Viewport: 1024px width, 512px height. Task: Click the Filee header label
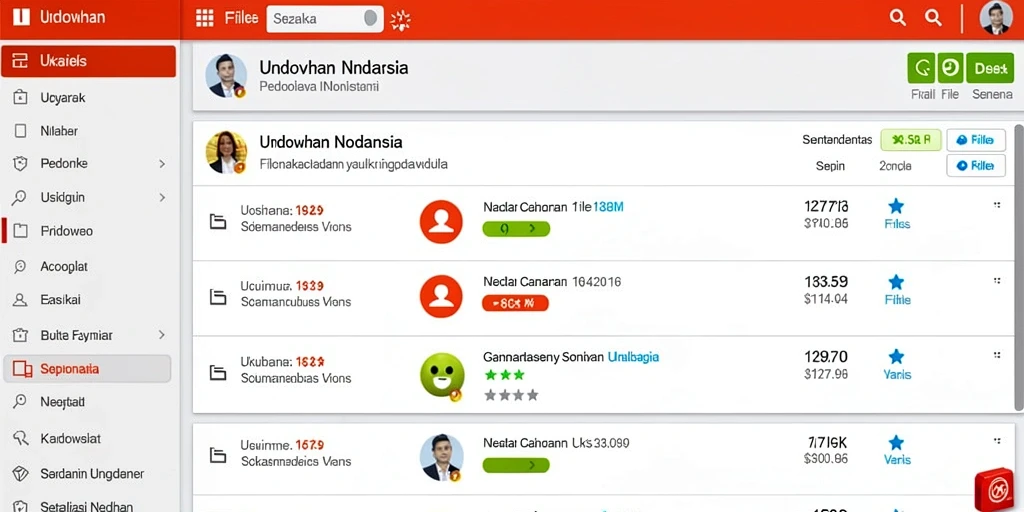click(x=241, y=18)
